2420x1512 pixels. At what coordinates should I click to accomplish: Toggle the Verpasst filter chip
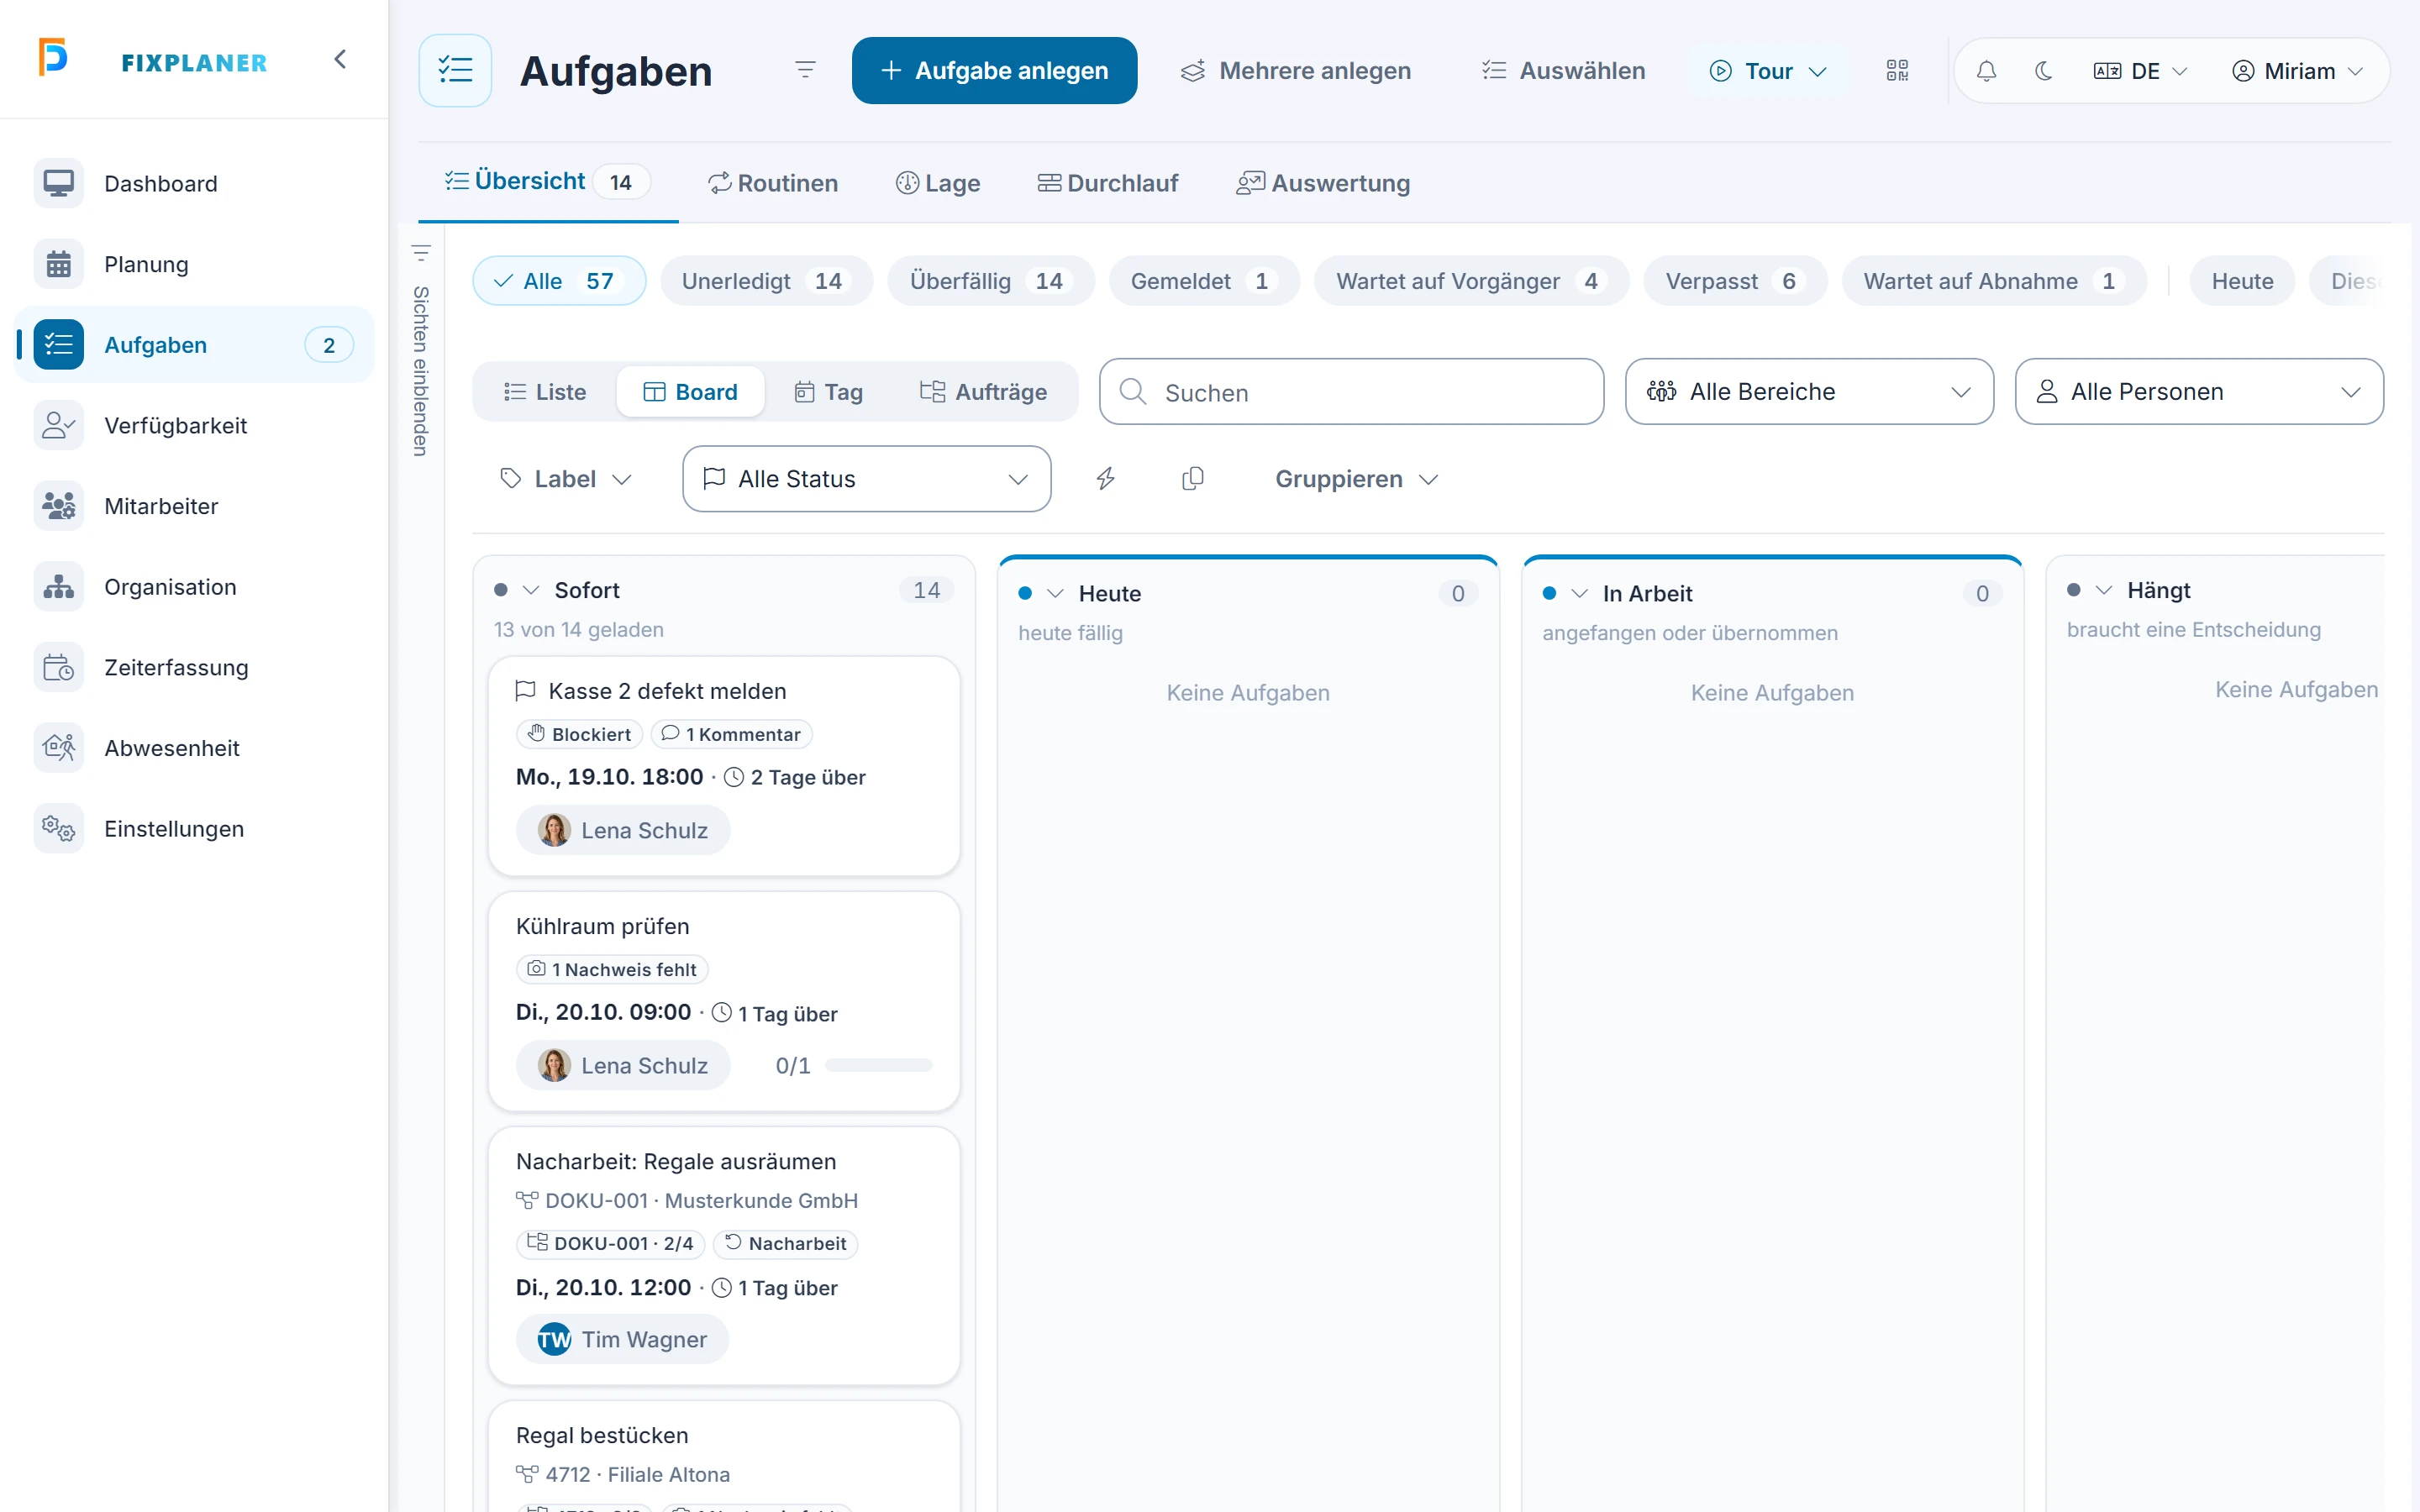[1735, 281]
